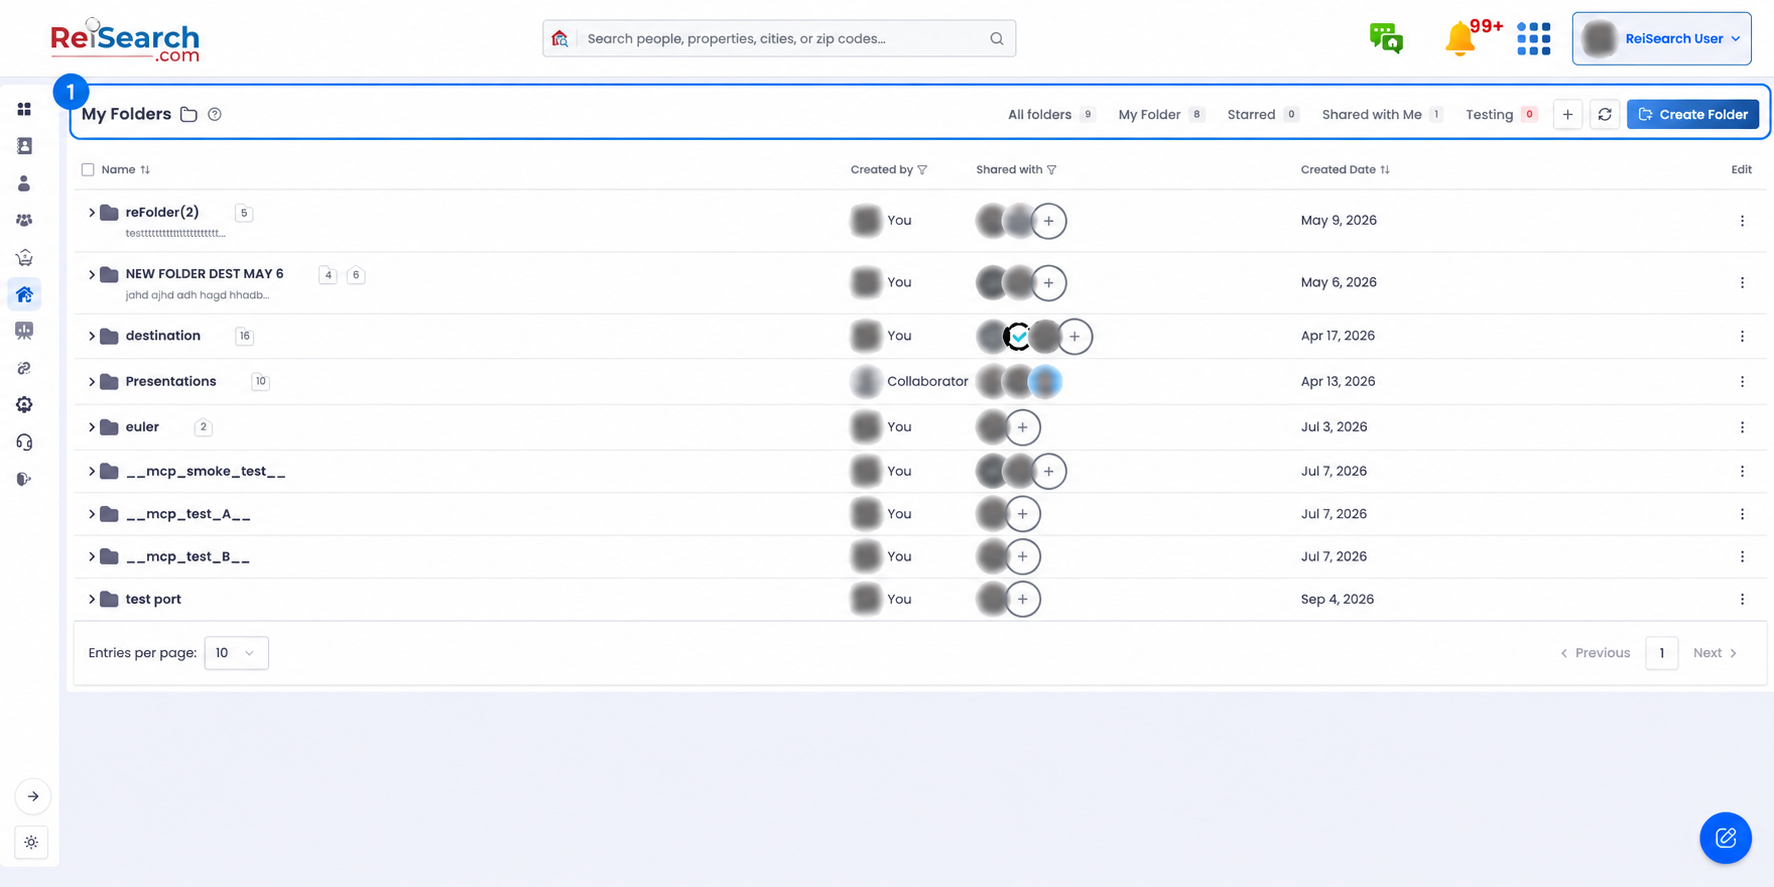Open the Entries per page dropdown
Image resolution: width=1774 pixels, height=887 pixels.
coord(236,653)
